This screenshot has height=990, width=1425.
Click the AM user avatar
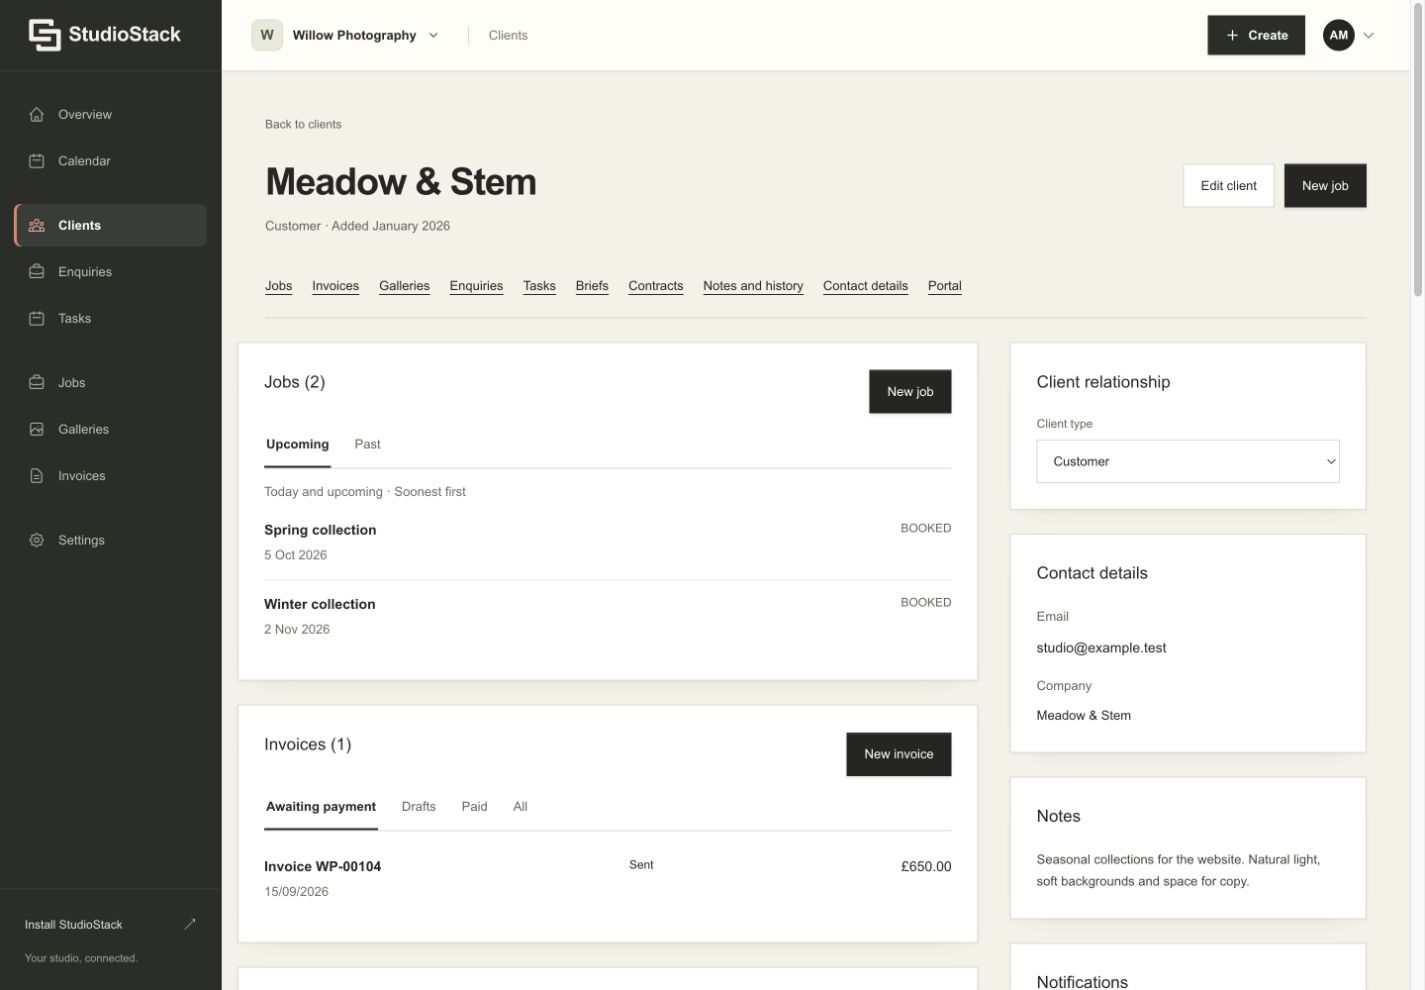point(1339,35)
